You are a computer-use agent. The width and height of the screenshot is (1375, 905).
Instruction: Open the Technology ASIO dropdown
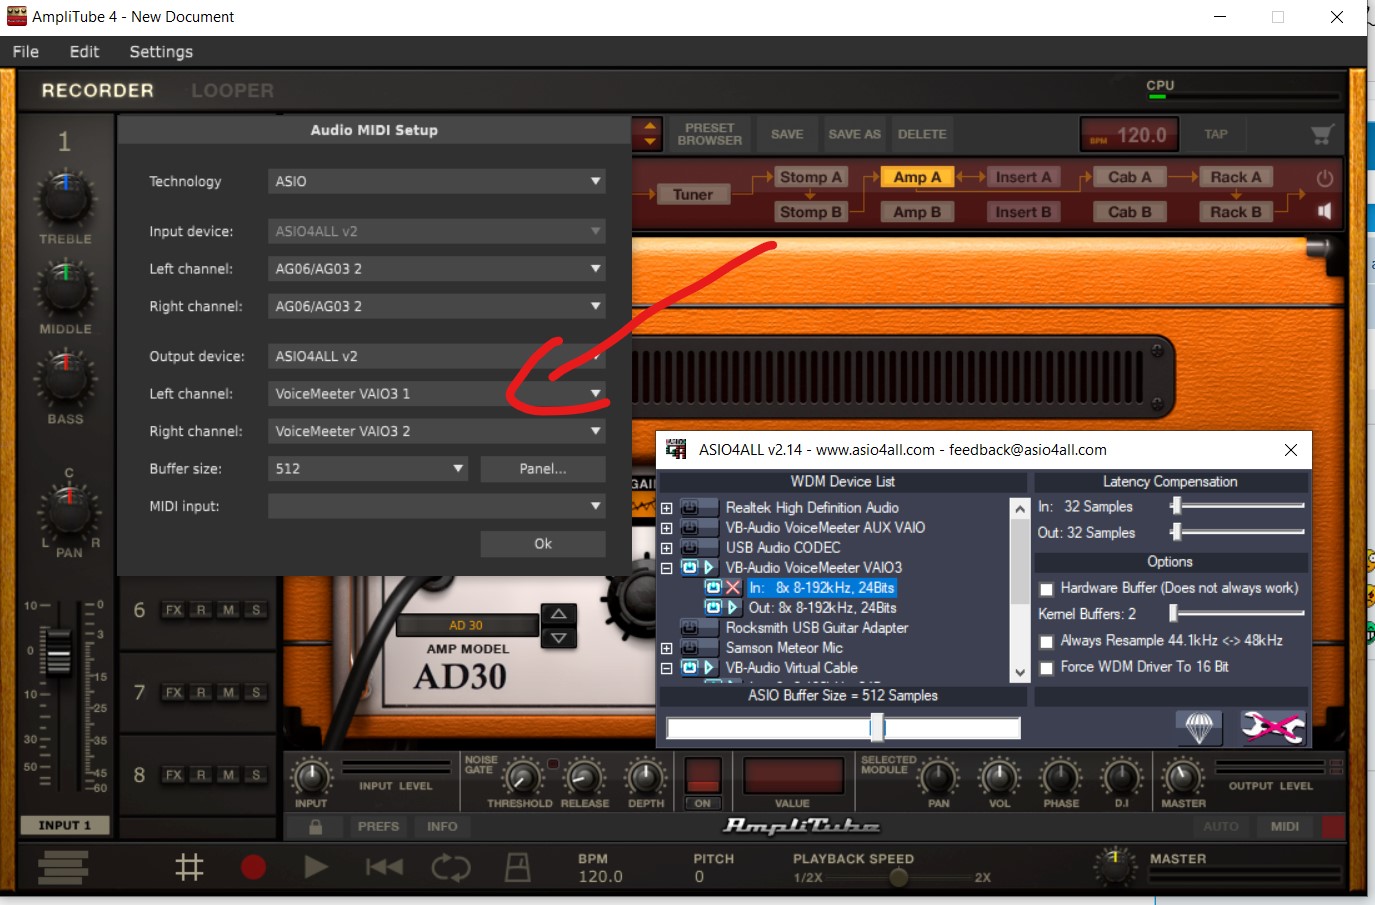436,181
